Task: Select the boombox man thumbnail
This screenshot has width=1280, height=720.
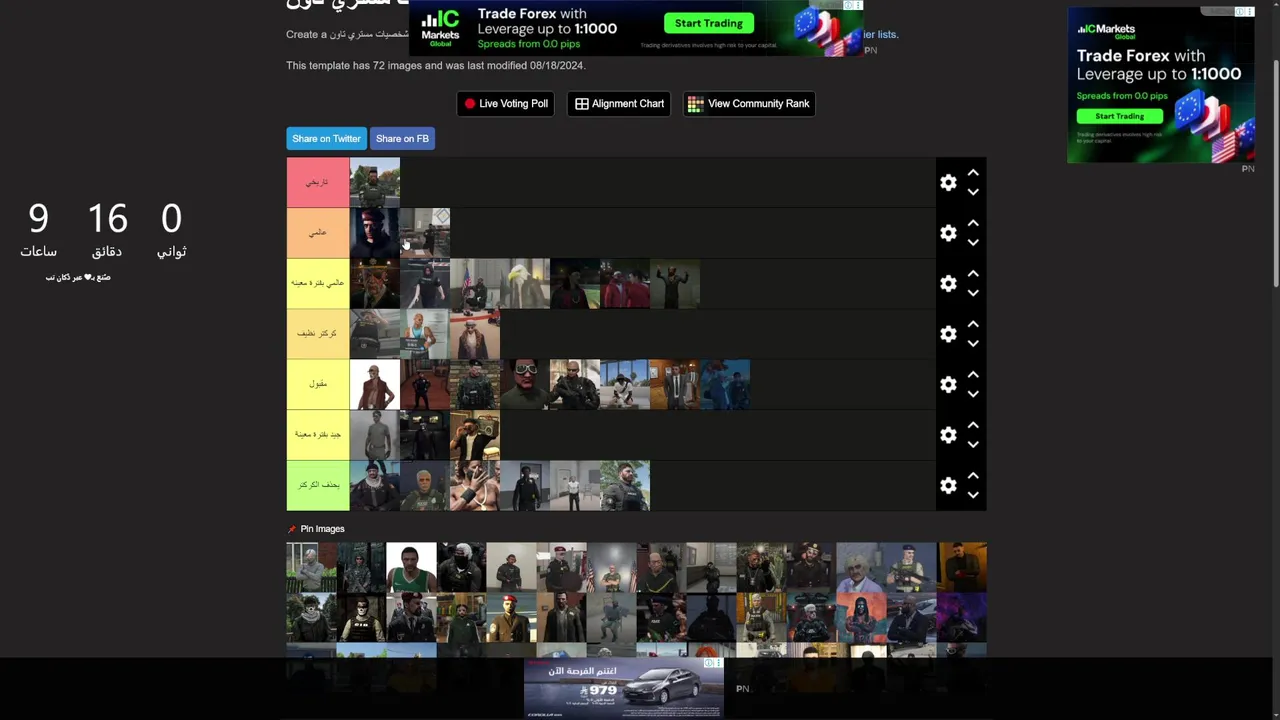Action: [x=475, y=435]
